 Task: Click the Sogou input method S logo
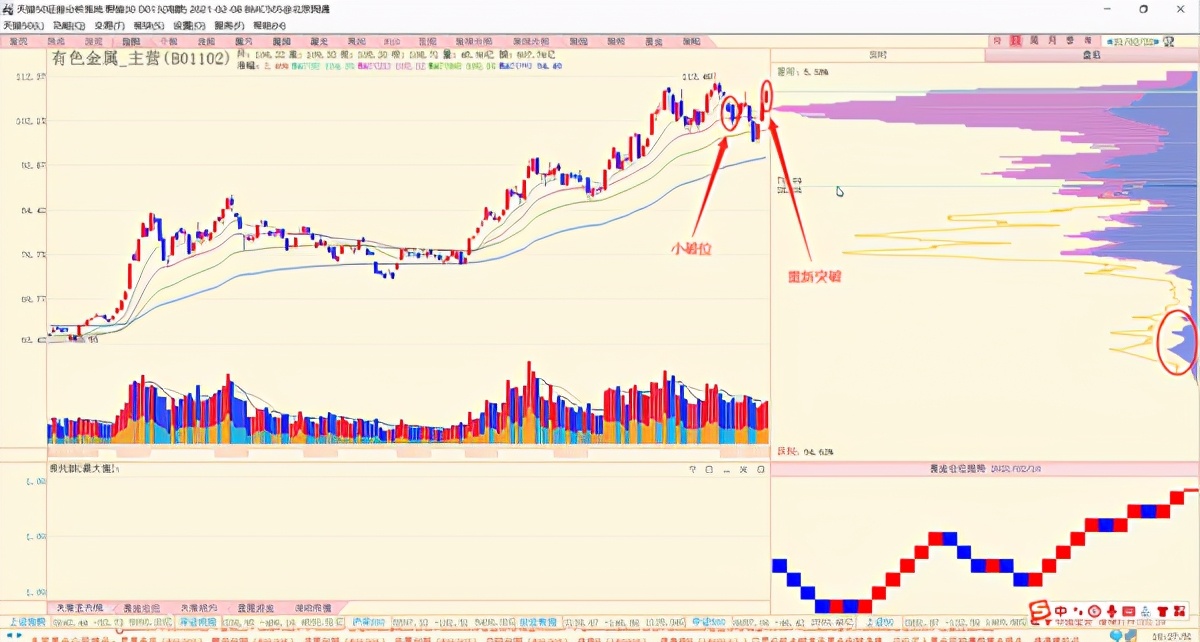1040,610
